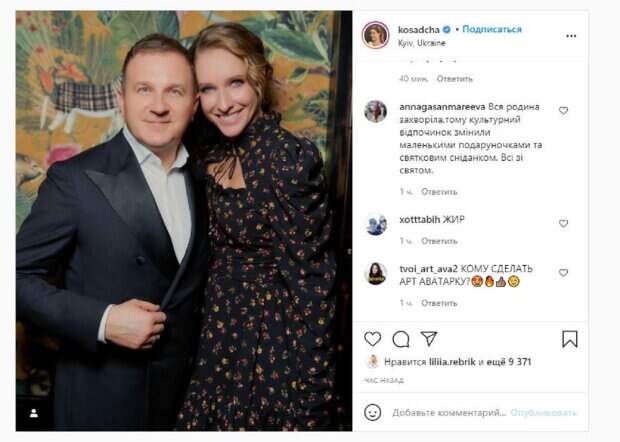Reply to annagasanmareeva's comment
Image resolution: width=620 pixels, height=442 pixels.
click(x=439, y=192)
